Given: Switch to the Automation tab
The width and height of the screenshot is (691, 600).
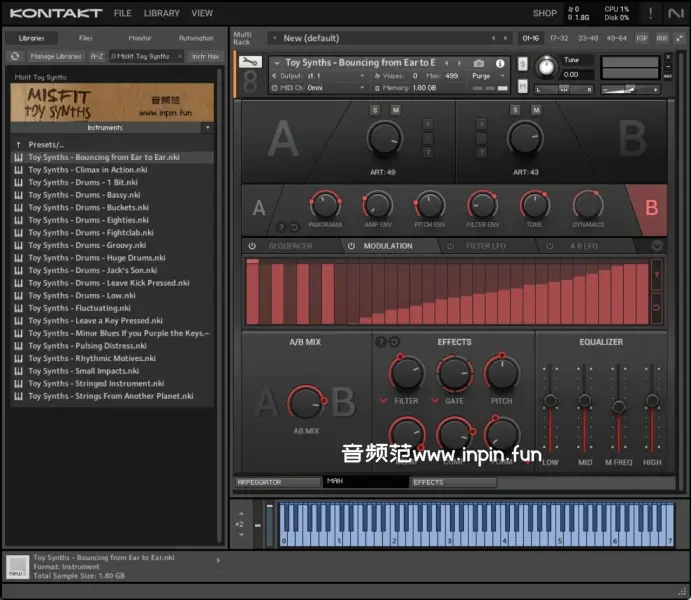Looking at the screenshot, I should [x=196, y=38].
